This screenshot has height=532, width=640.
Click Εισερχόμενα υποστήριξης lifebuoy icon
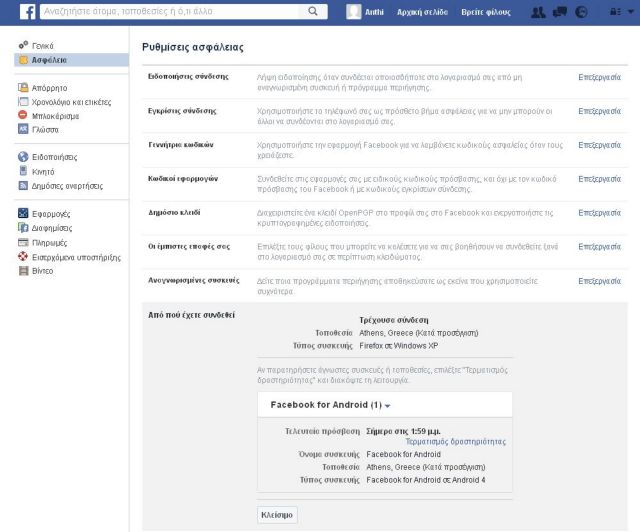pos(23,256)
